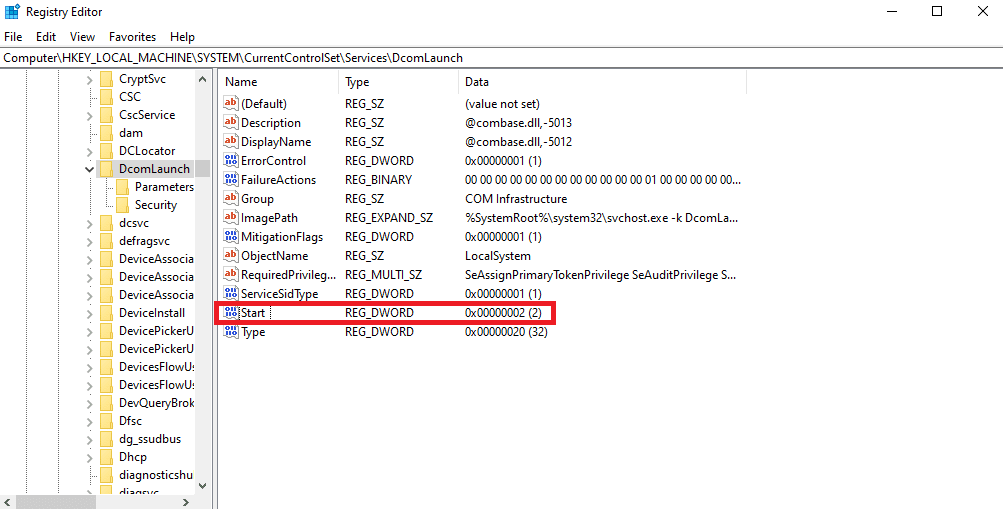Expand the DCLocator key

(x=89, y=151)
